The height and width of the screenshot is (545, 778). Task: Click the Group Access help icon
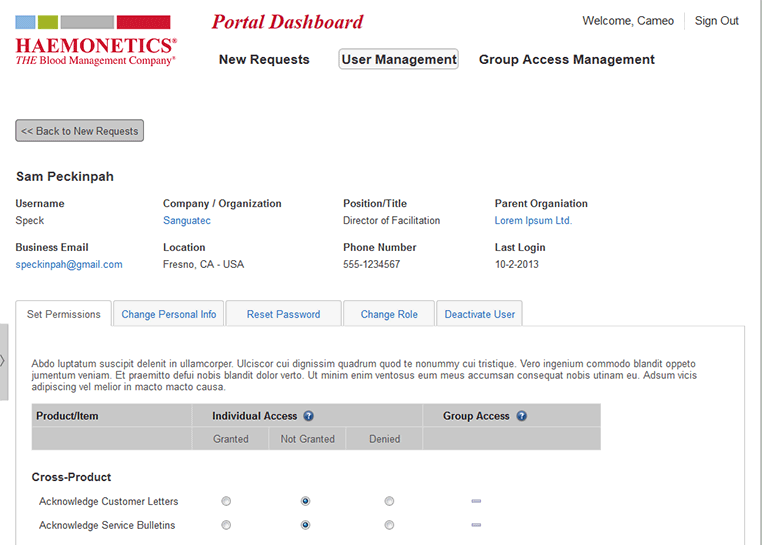[x=521, y=416]
